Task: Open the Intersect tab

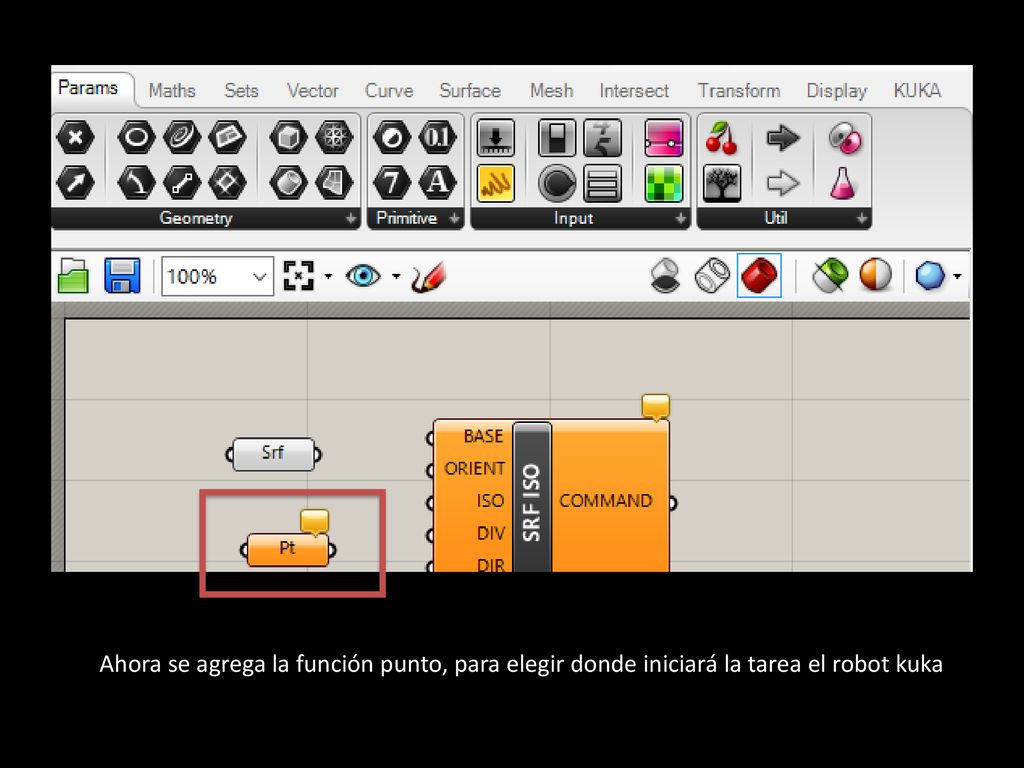Action: click(634, 90)
